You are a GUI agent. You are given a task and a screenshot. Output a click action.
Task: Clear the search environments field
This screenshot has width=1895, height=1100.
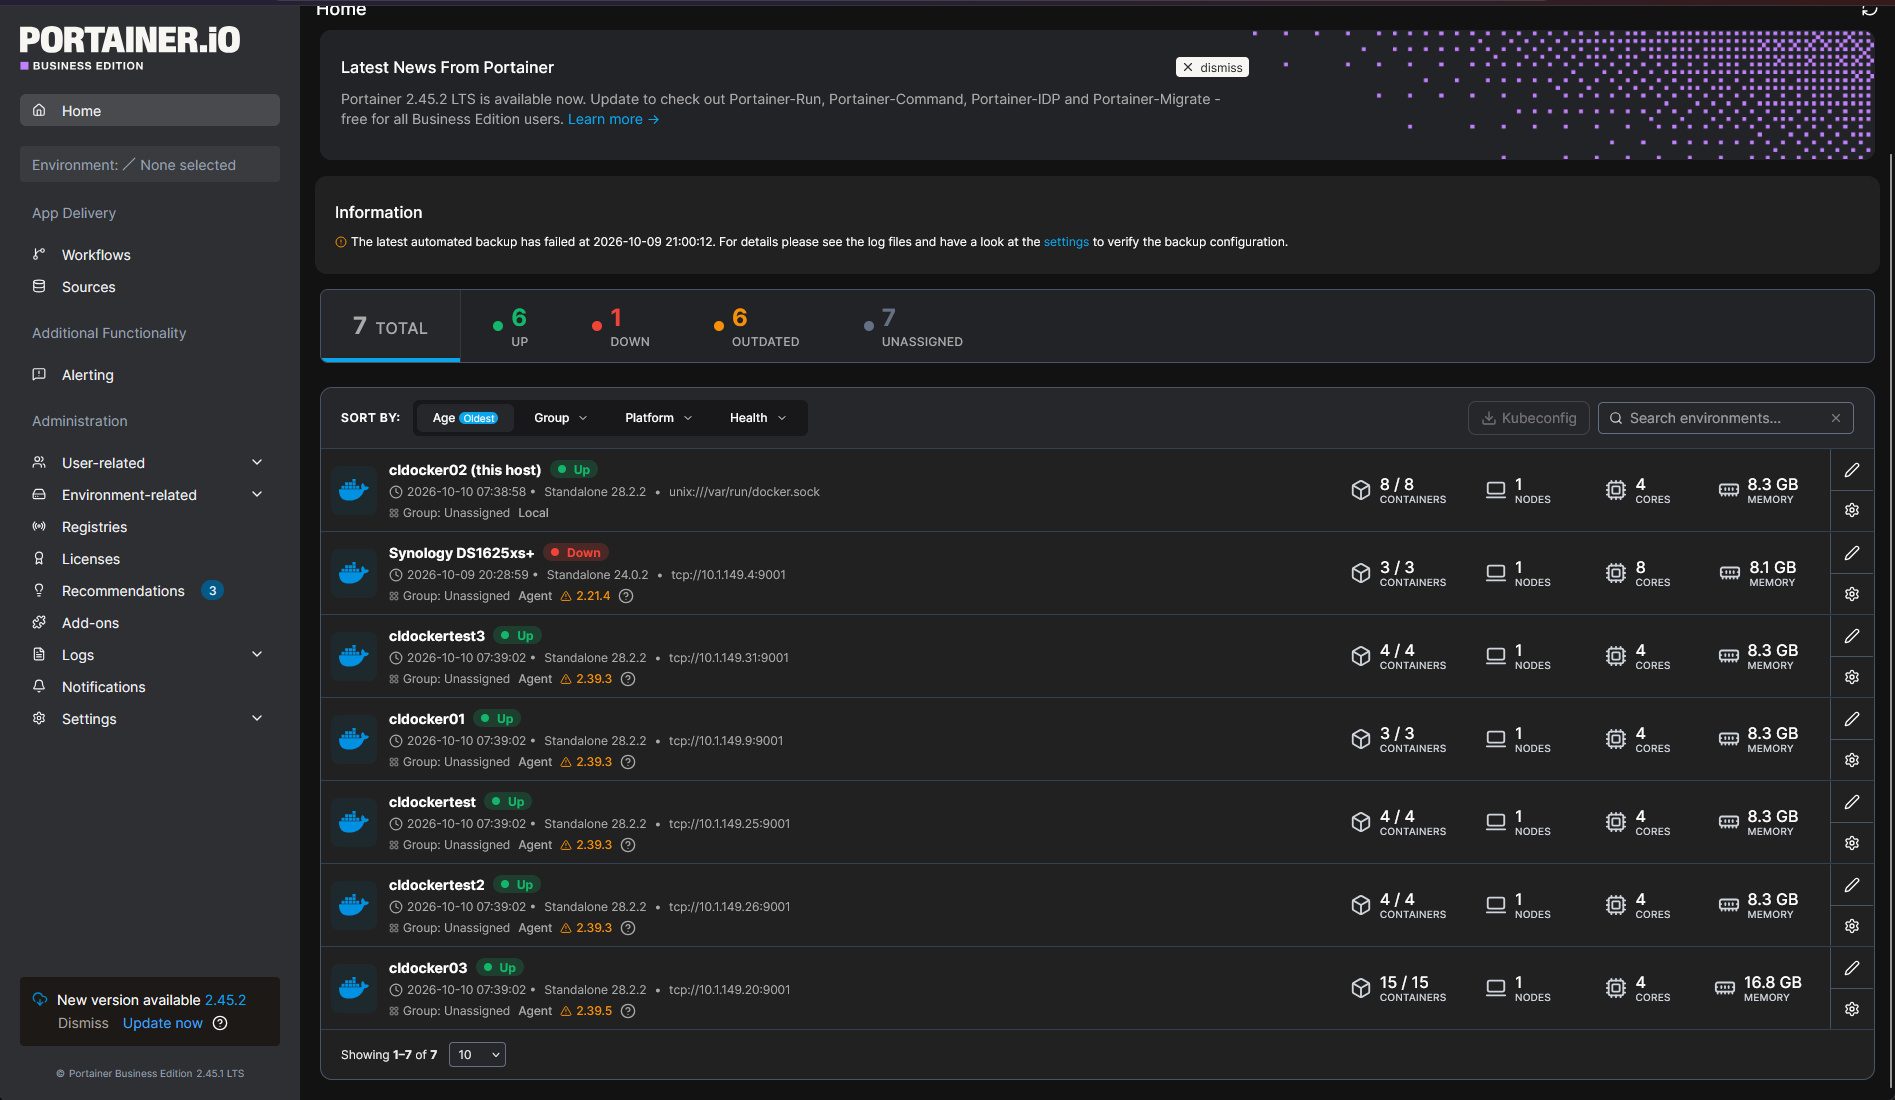pos(1836,418)
